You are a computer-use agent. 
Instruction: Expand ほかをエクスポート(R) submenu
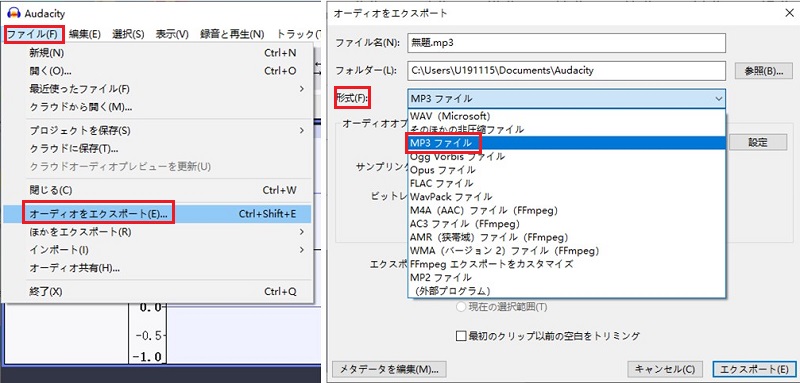click(x=157, y=232)
